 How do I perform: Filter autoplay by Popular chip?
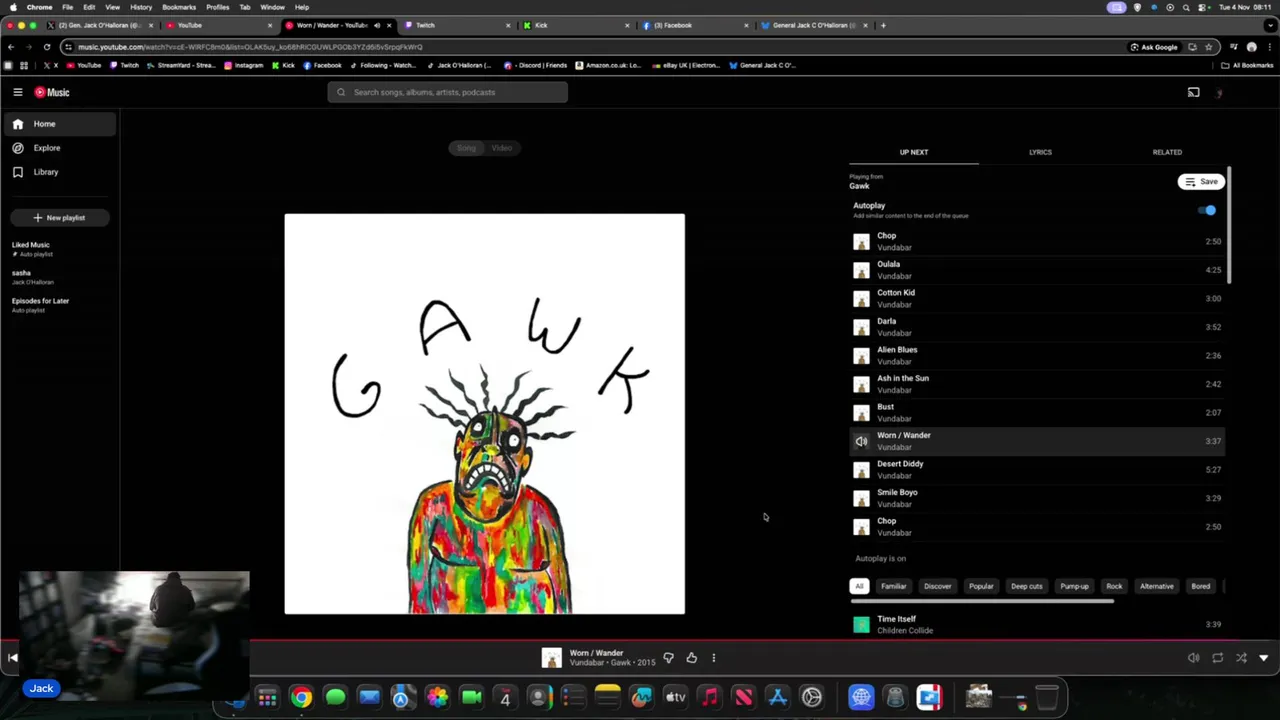(981, 586)
